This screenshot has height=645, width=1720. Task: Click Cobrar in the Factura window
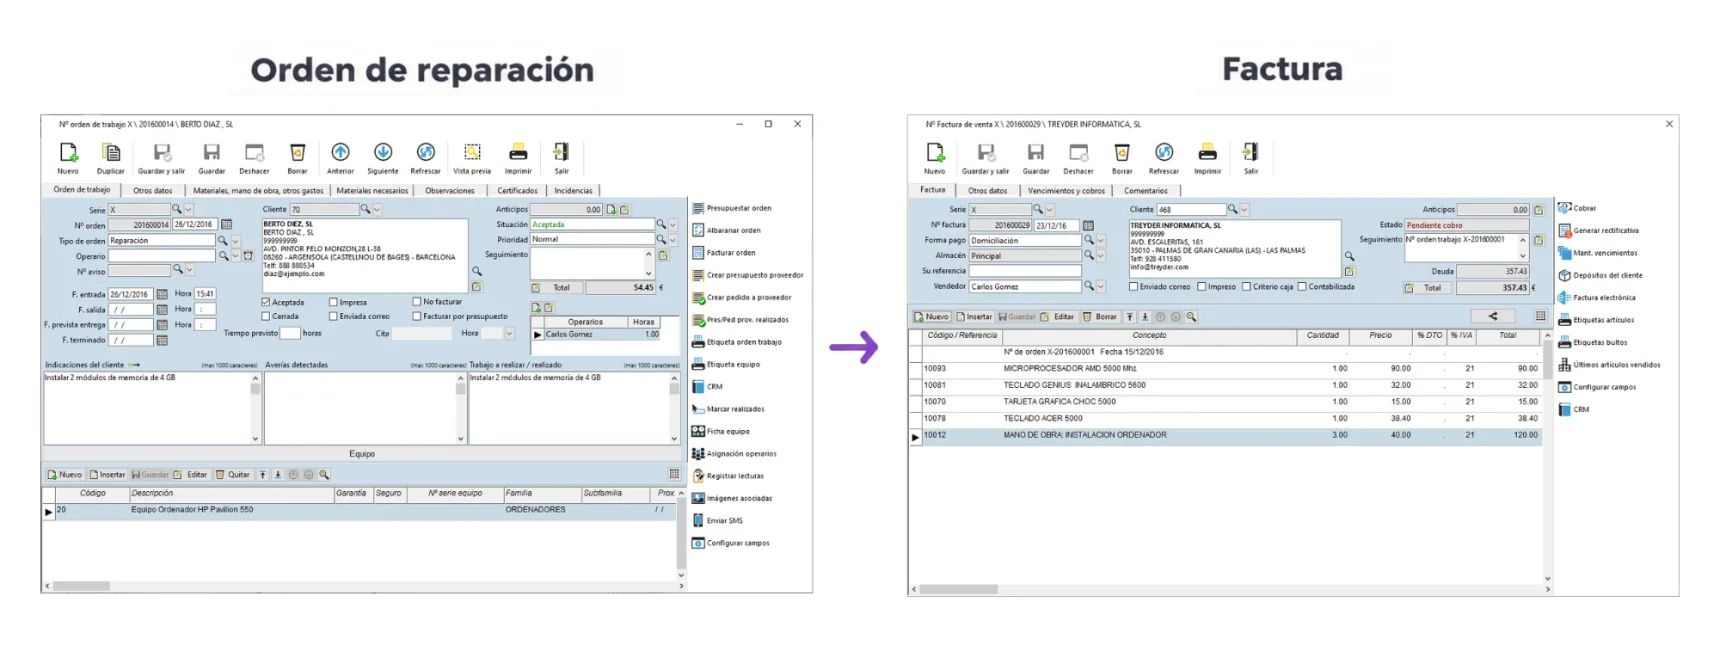point(1577,208)
